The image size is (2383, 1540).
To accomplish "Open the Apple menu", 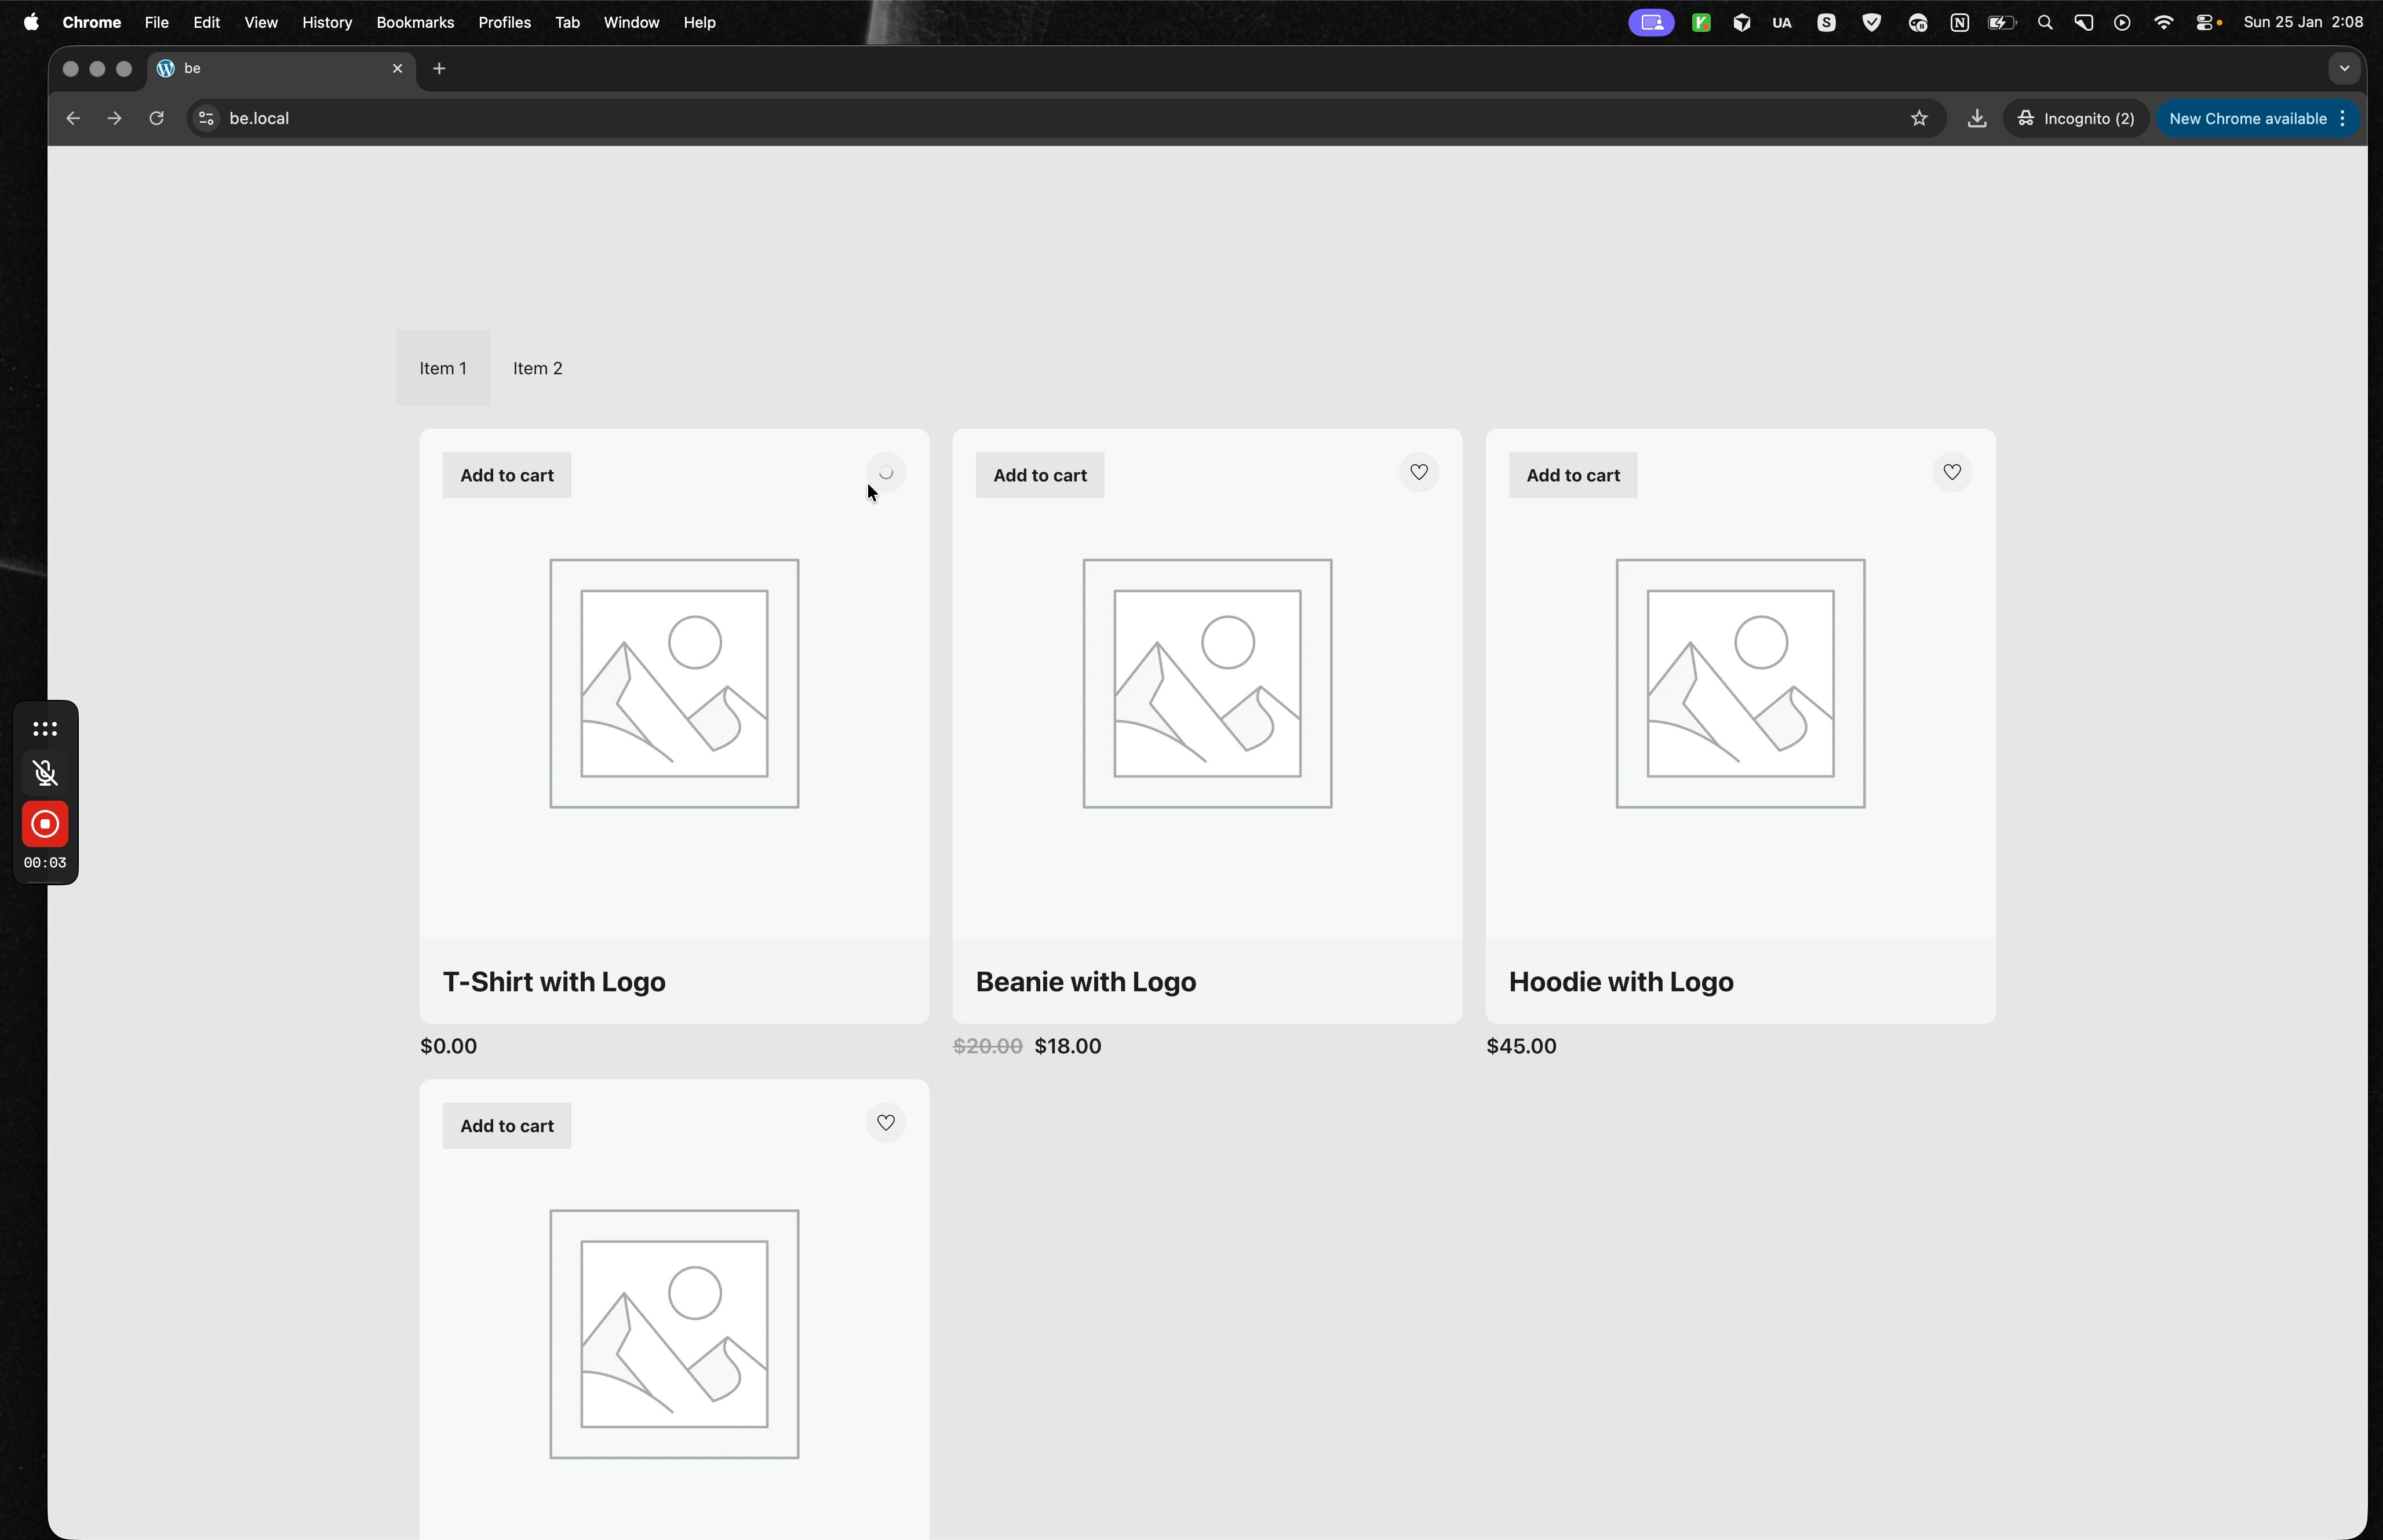I will (x=31, y=22).
